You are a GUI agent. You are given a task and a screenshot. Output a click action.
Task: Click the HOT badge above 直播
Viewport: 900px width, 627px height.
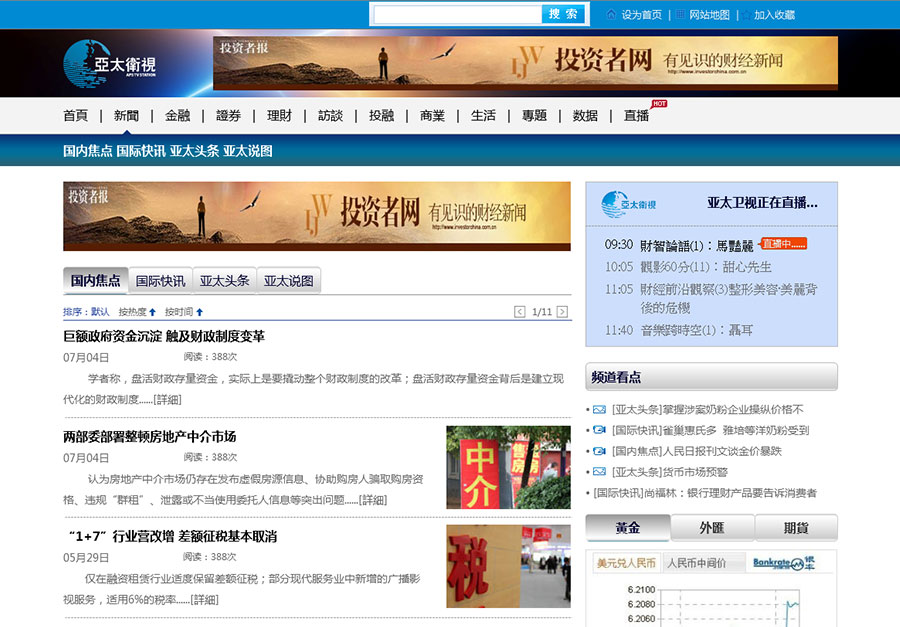tap(659, 103)
